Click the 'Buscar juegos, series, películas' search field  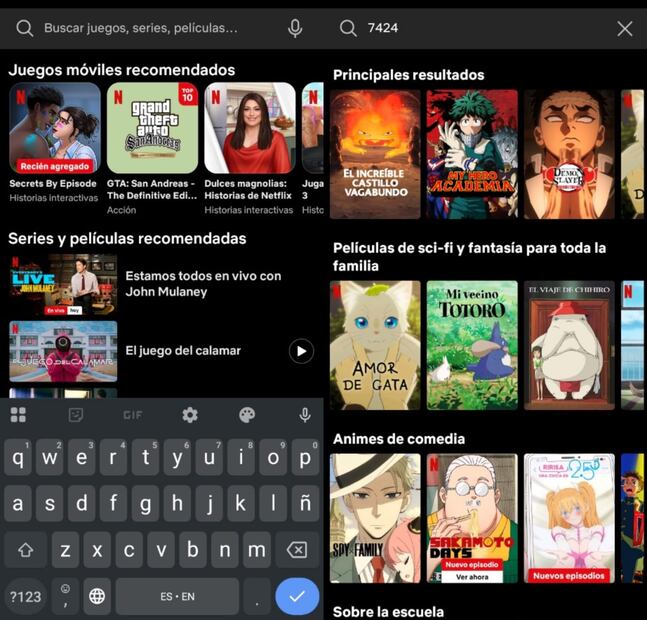[x=150, y=28]
